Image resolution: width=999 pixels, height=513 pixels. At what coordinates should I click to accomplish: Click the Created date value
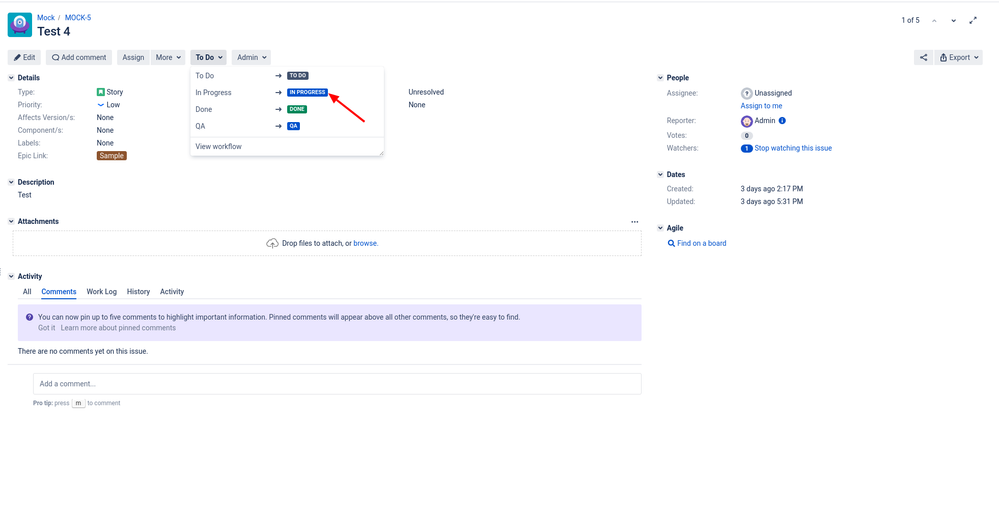772,189
